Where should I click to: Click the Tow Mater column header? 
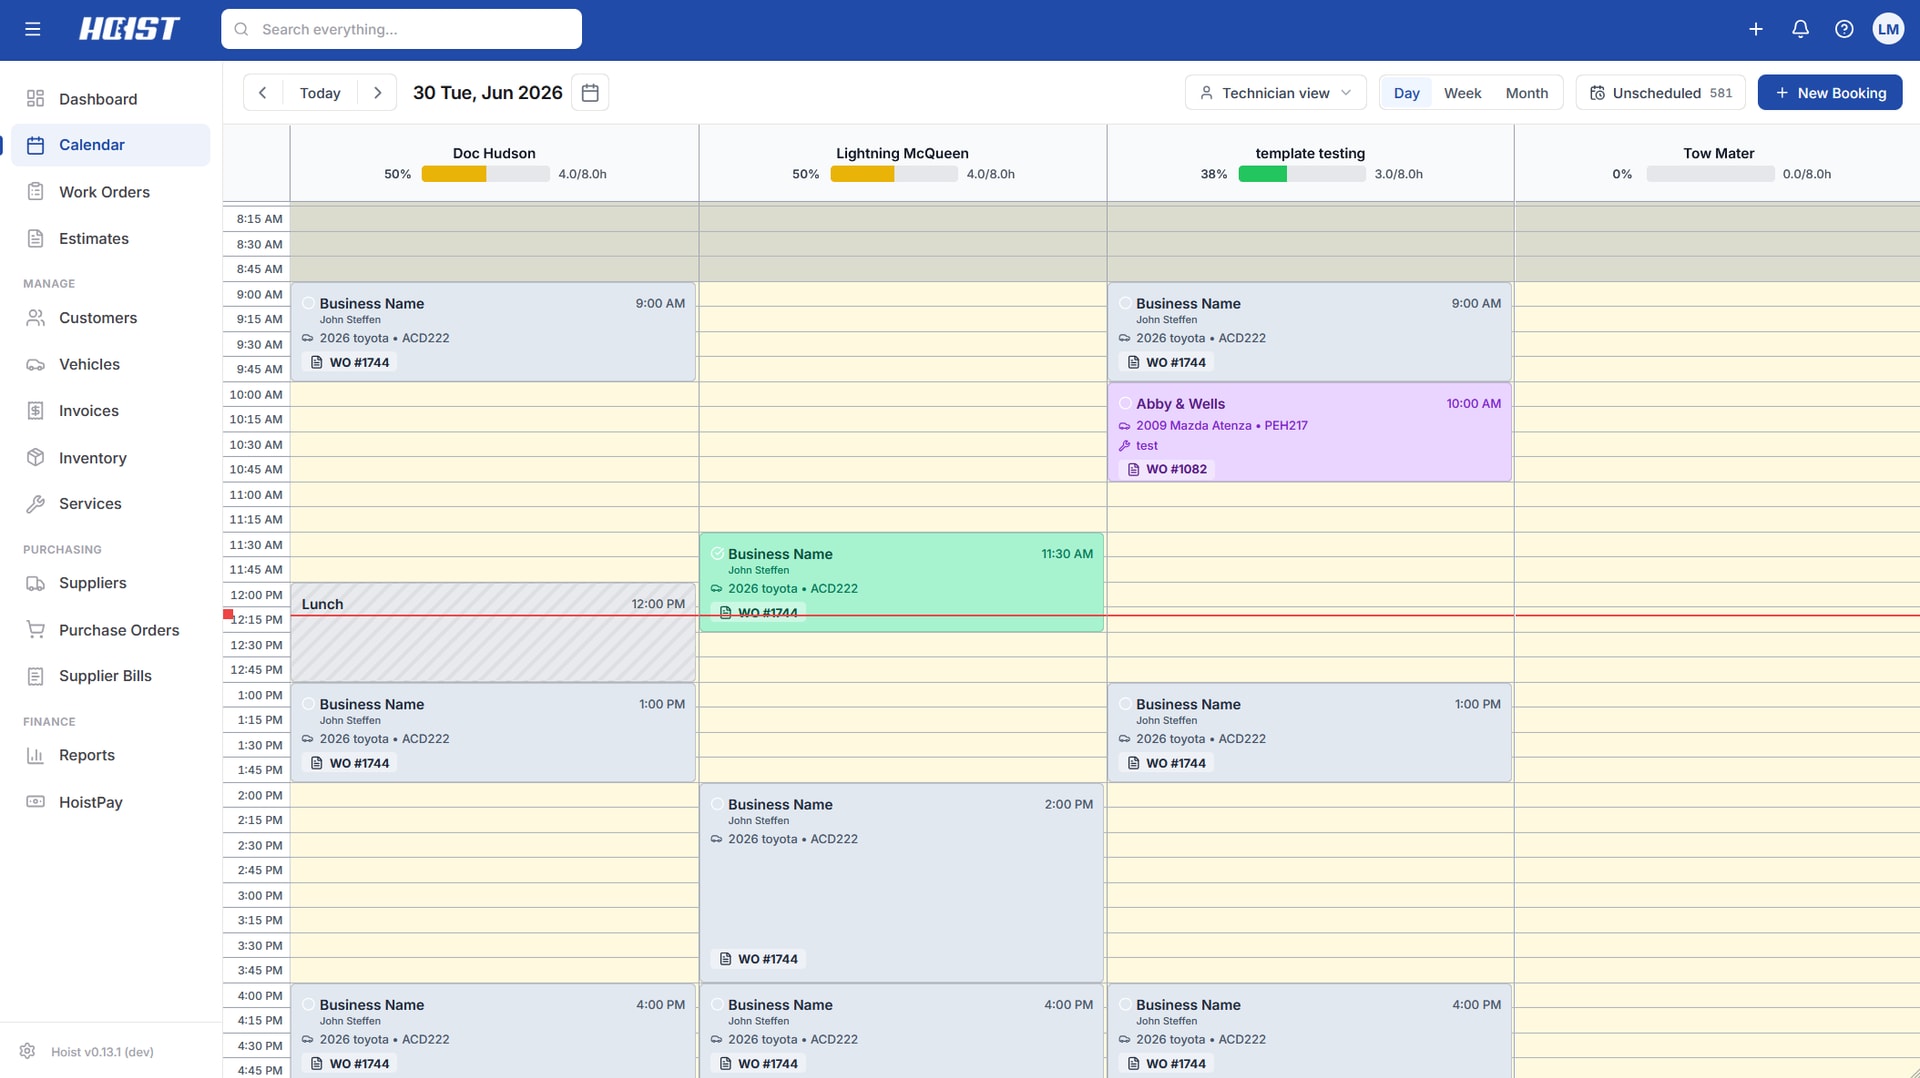[1718, 163]
